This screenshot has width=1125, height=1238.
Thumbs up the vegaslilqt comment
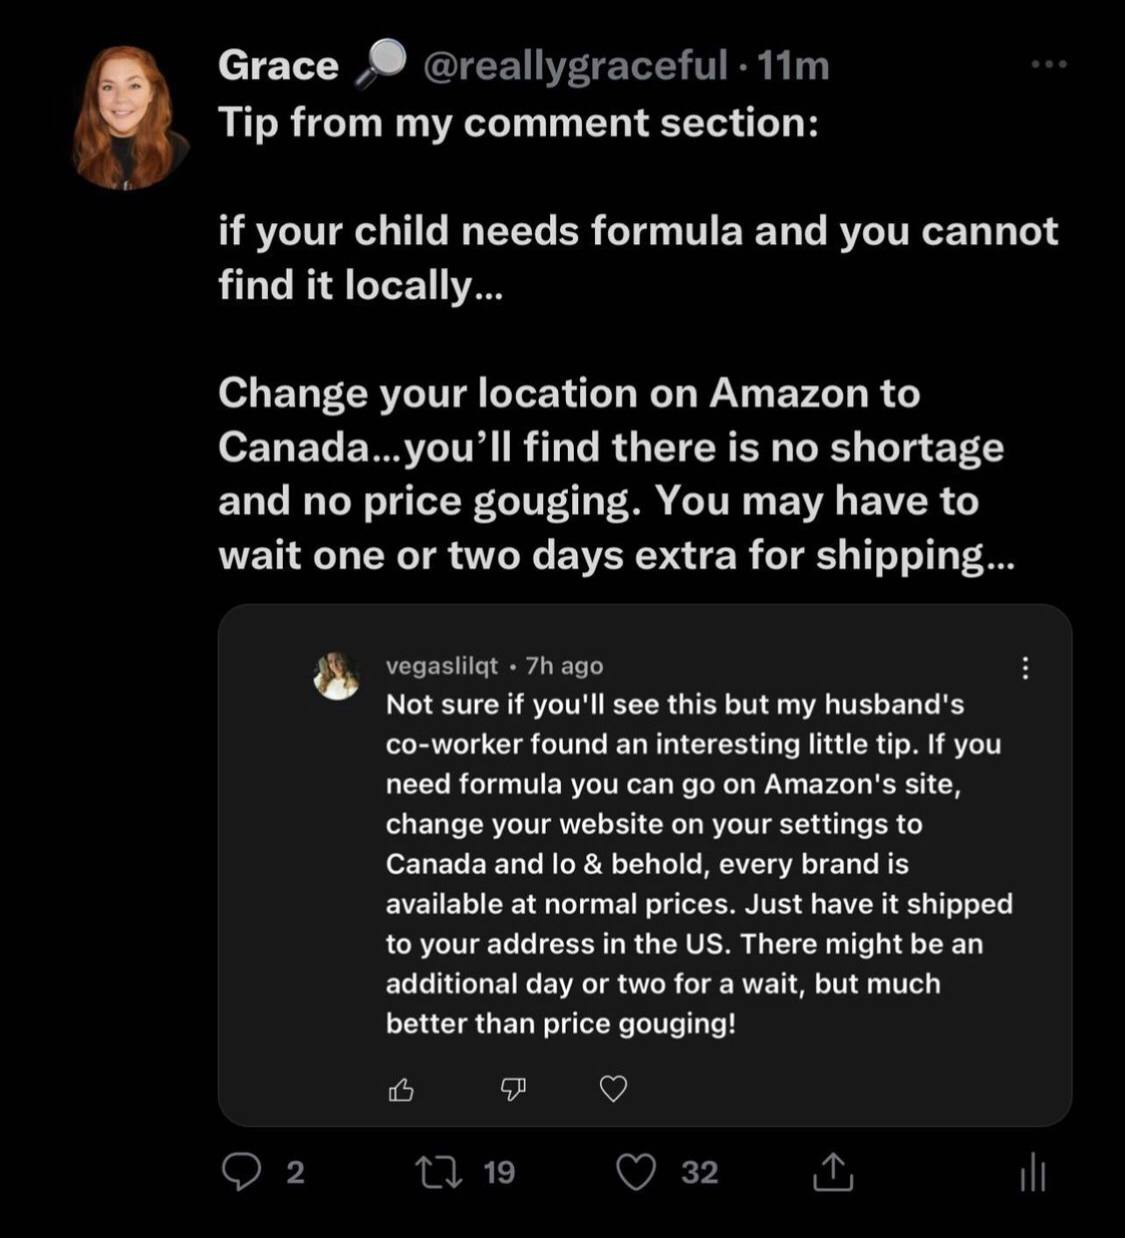401,1089
